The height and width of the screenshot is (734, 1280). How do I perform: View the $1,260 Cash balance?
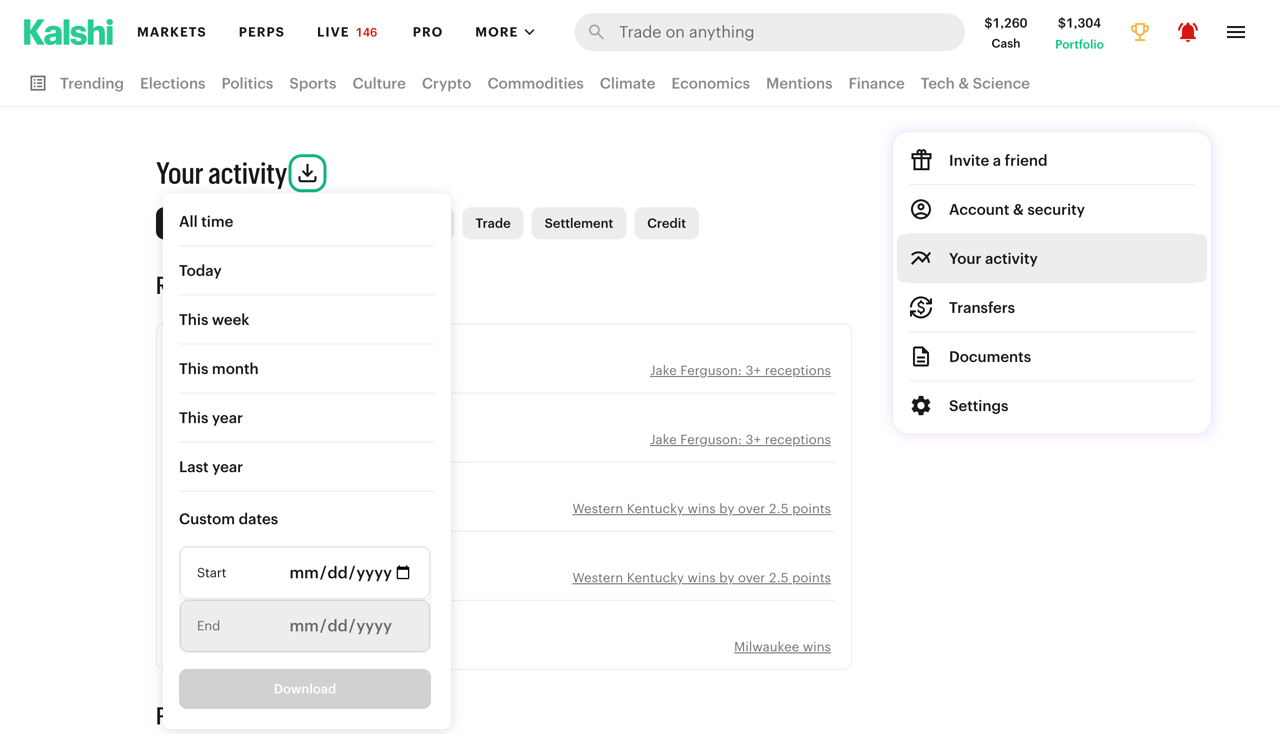pos(1006,32)
